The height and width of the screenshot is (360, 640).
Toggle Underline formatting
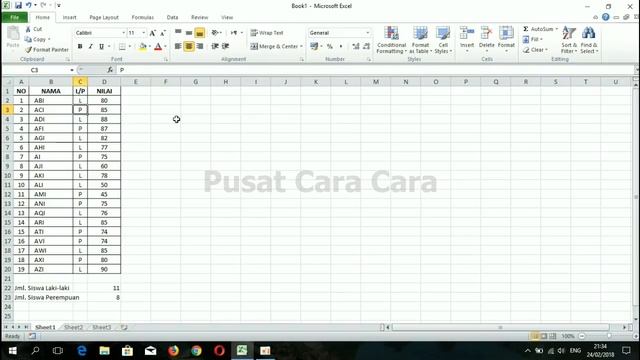click(x=101, y=47)
